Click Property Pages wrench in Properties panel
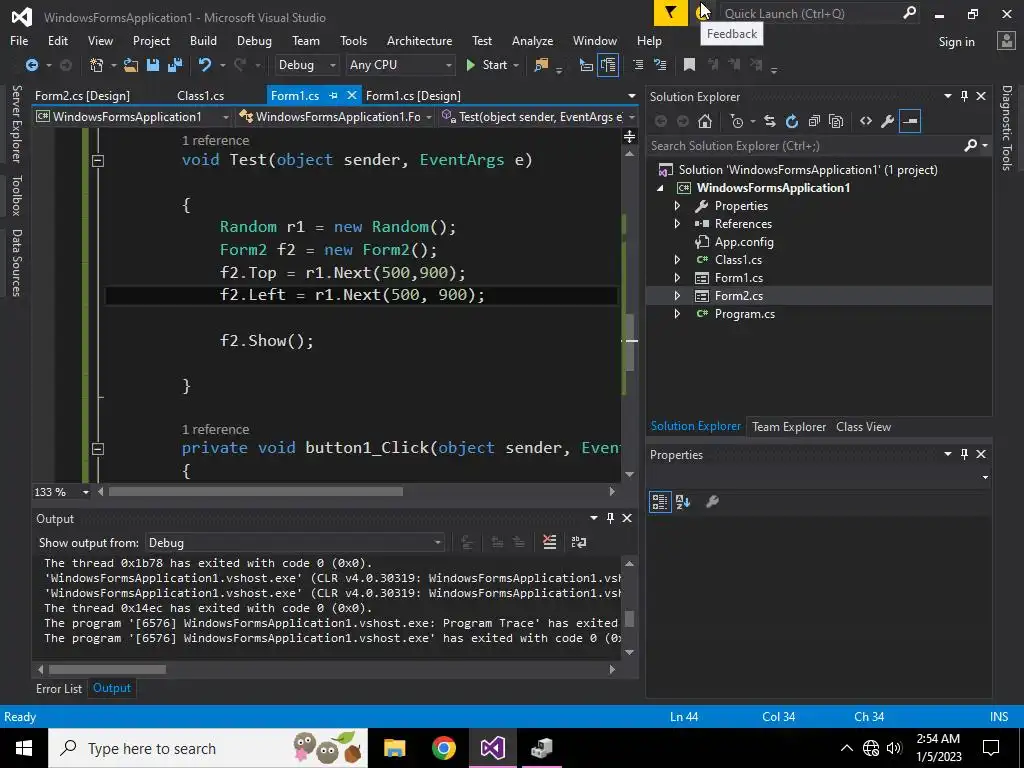The image size is (1024, 768). click(x=712, y=502)
